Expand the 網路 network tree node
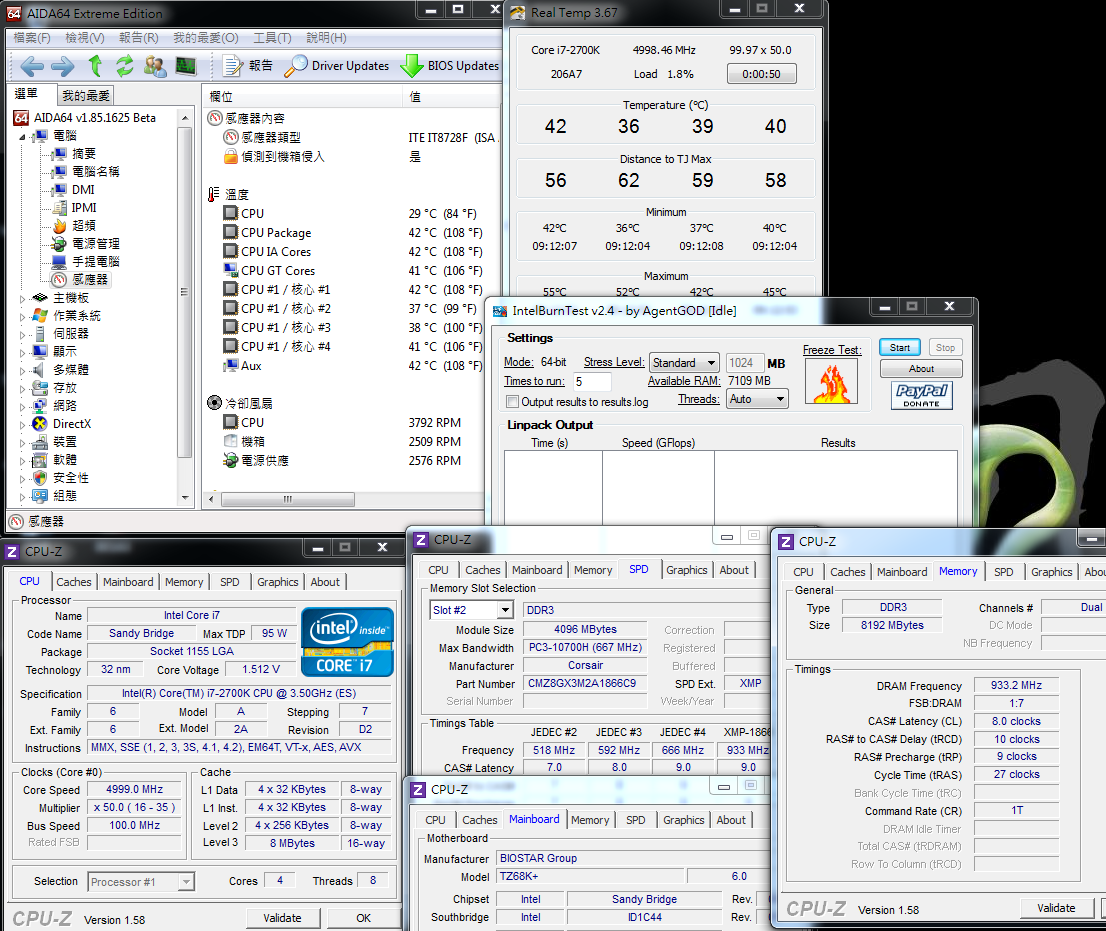This screenshot has width=1106, height=931. click(23, 407)
